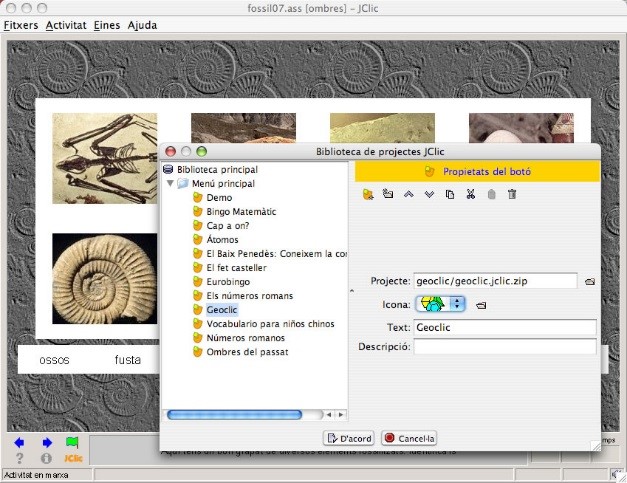Click the blue previous activity arrow
The image size is (627, 483).
point(19,442)
